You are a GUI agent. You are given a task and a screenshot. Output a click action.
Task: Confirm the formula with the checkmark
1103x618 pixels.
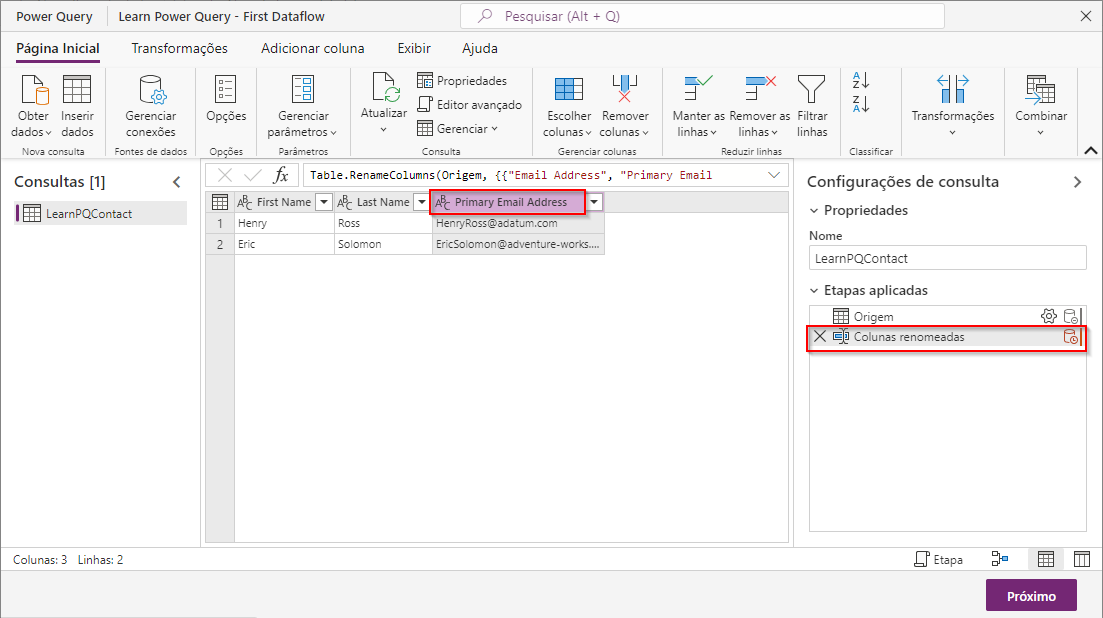[253, 175]
